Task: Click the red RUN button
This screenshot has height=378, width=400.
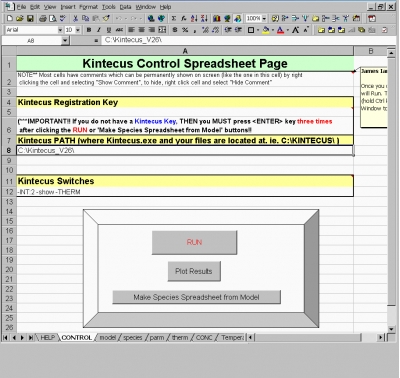Action: click(194, 242)
